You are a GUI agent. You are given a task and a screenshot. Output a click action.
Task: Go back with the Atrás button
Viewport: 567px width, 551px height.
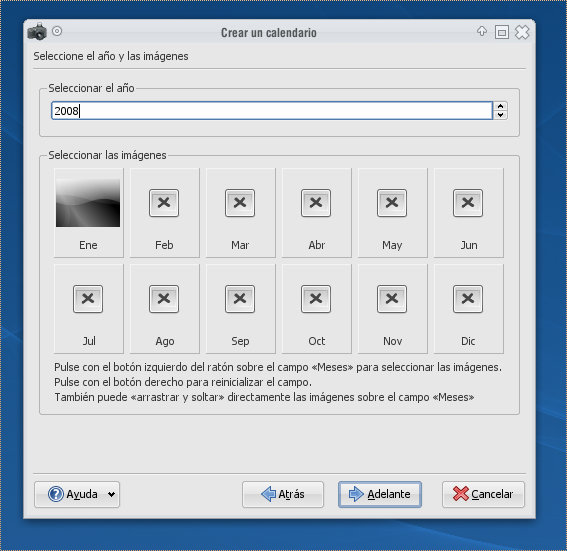click(x=283, y=494)
